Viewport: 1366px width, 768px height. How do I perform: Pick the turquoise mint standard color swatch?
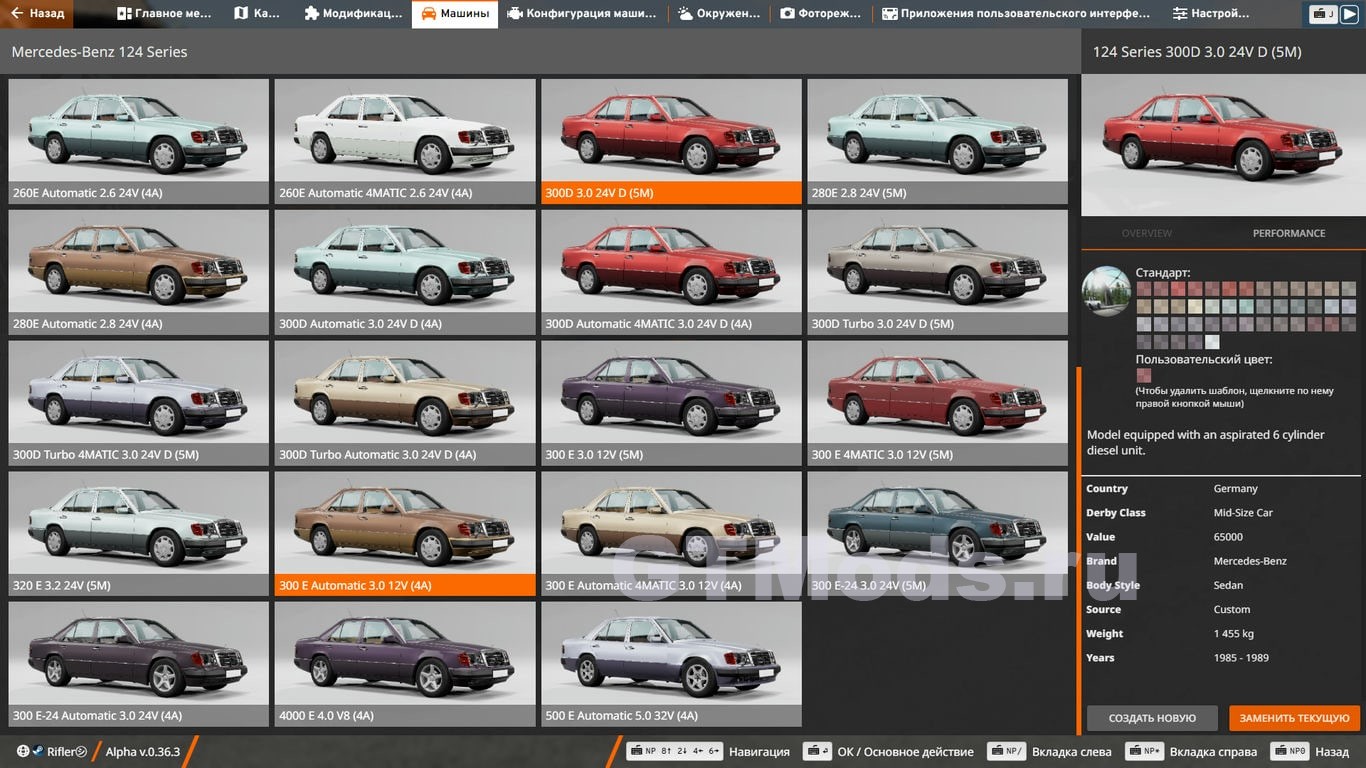tap(1246, 307)
